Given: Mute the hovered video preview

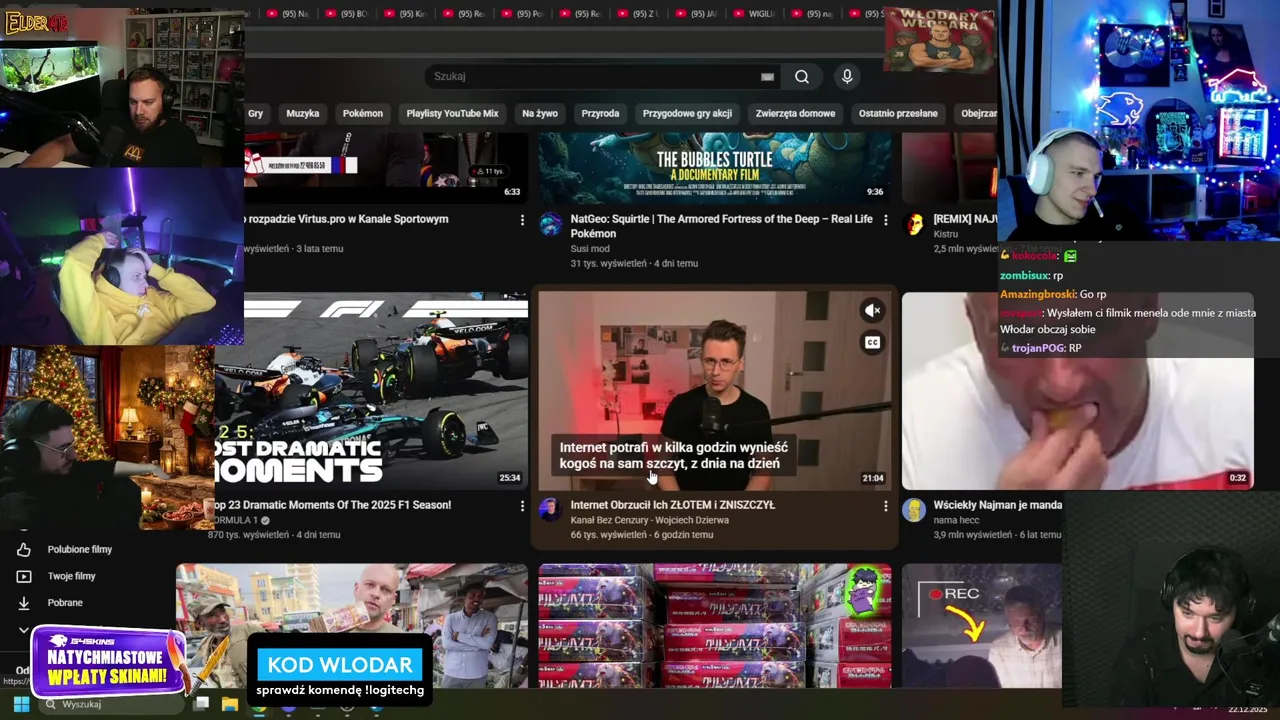Looking at the screenshot, I should click(x=872, y=311).
